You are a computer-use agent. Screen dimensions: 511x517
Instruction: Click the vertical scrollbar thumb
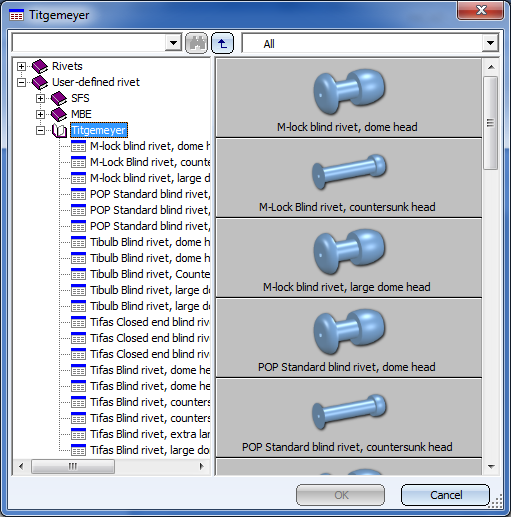click(491, 123)
